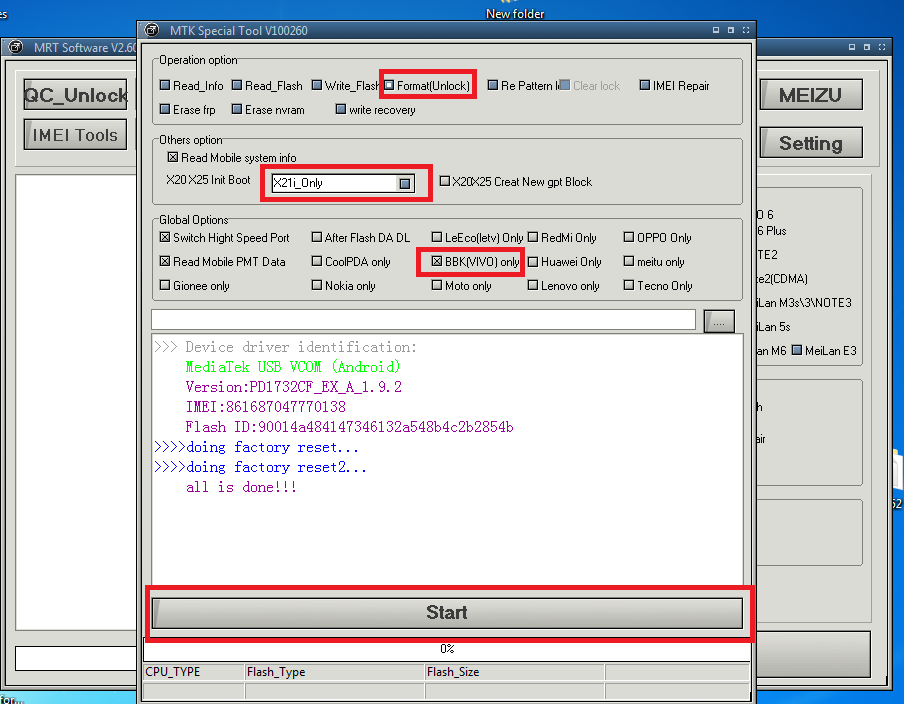Tick the Write_Flash checkbox

point(317,85)
